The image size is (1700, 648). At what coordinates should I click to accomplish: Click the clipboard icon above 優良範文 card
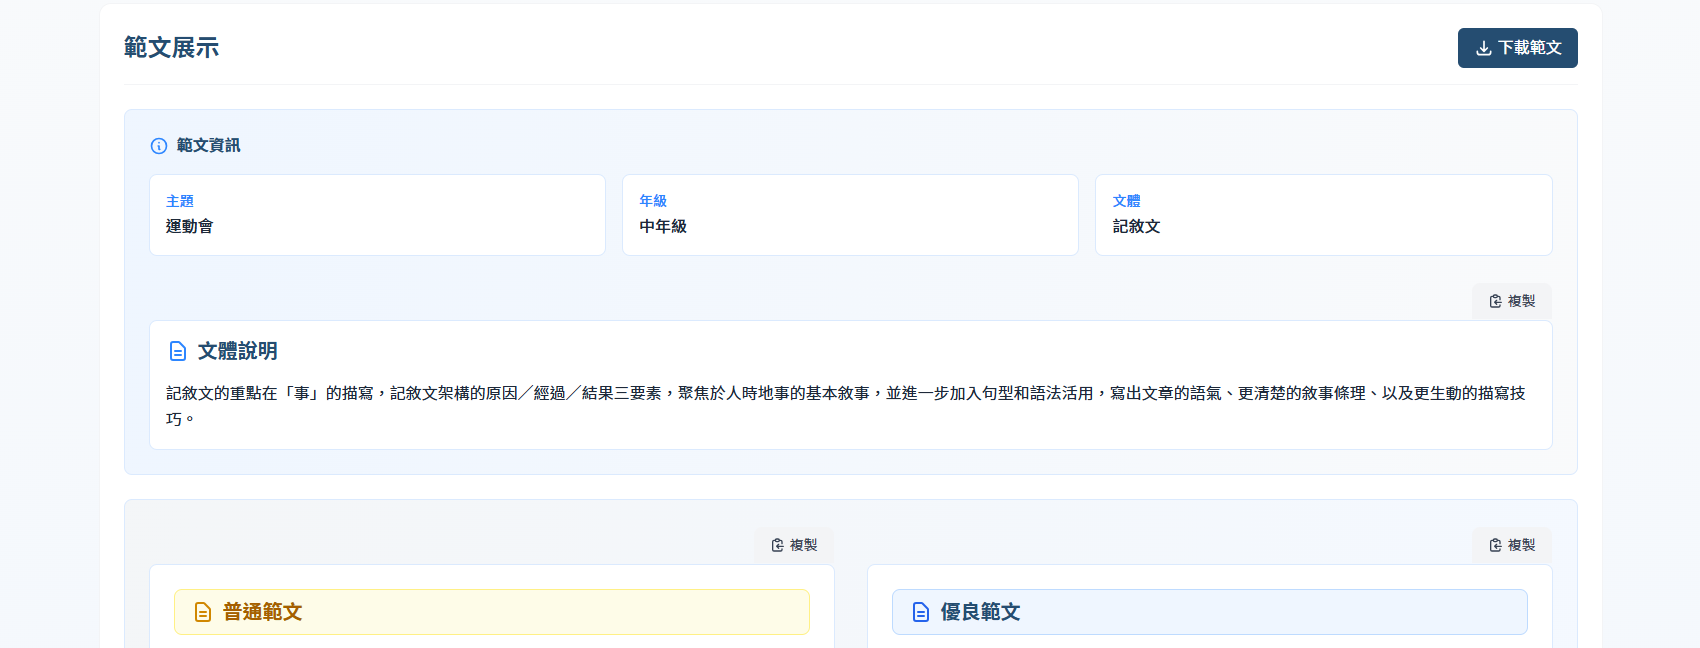pos(1495,545)
